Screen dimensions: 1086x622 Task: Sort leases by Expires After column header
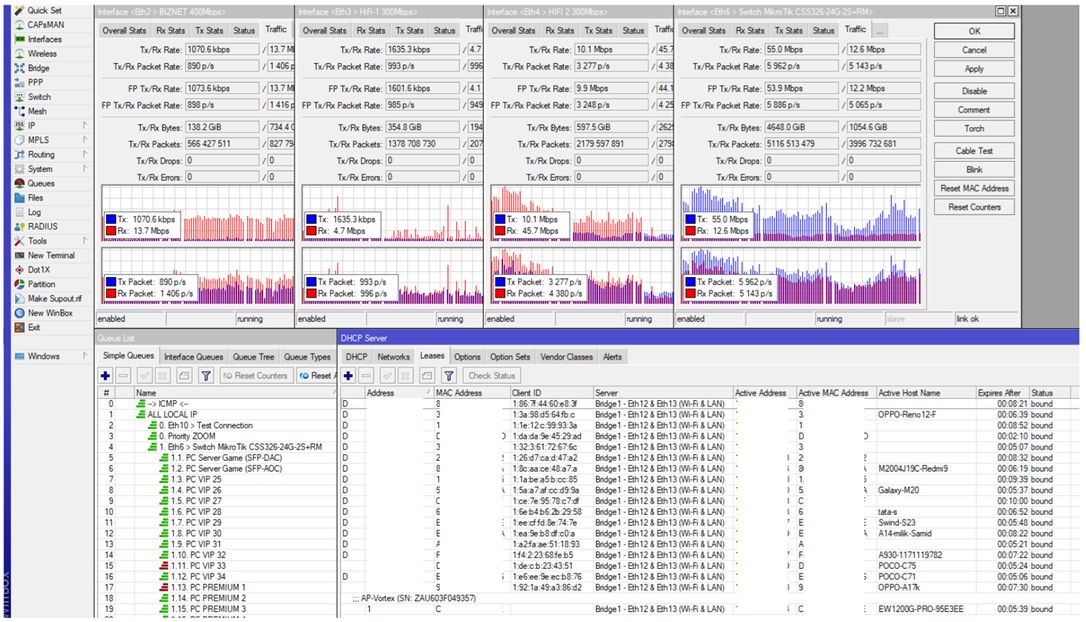click(x=1001, y=393)
